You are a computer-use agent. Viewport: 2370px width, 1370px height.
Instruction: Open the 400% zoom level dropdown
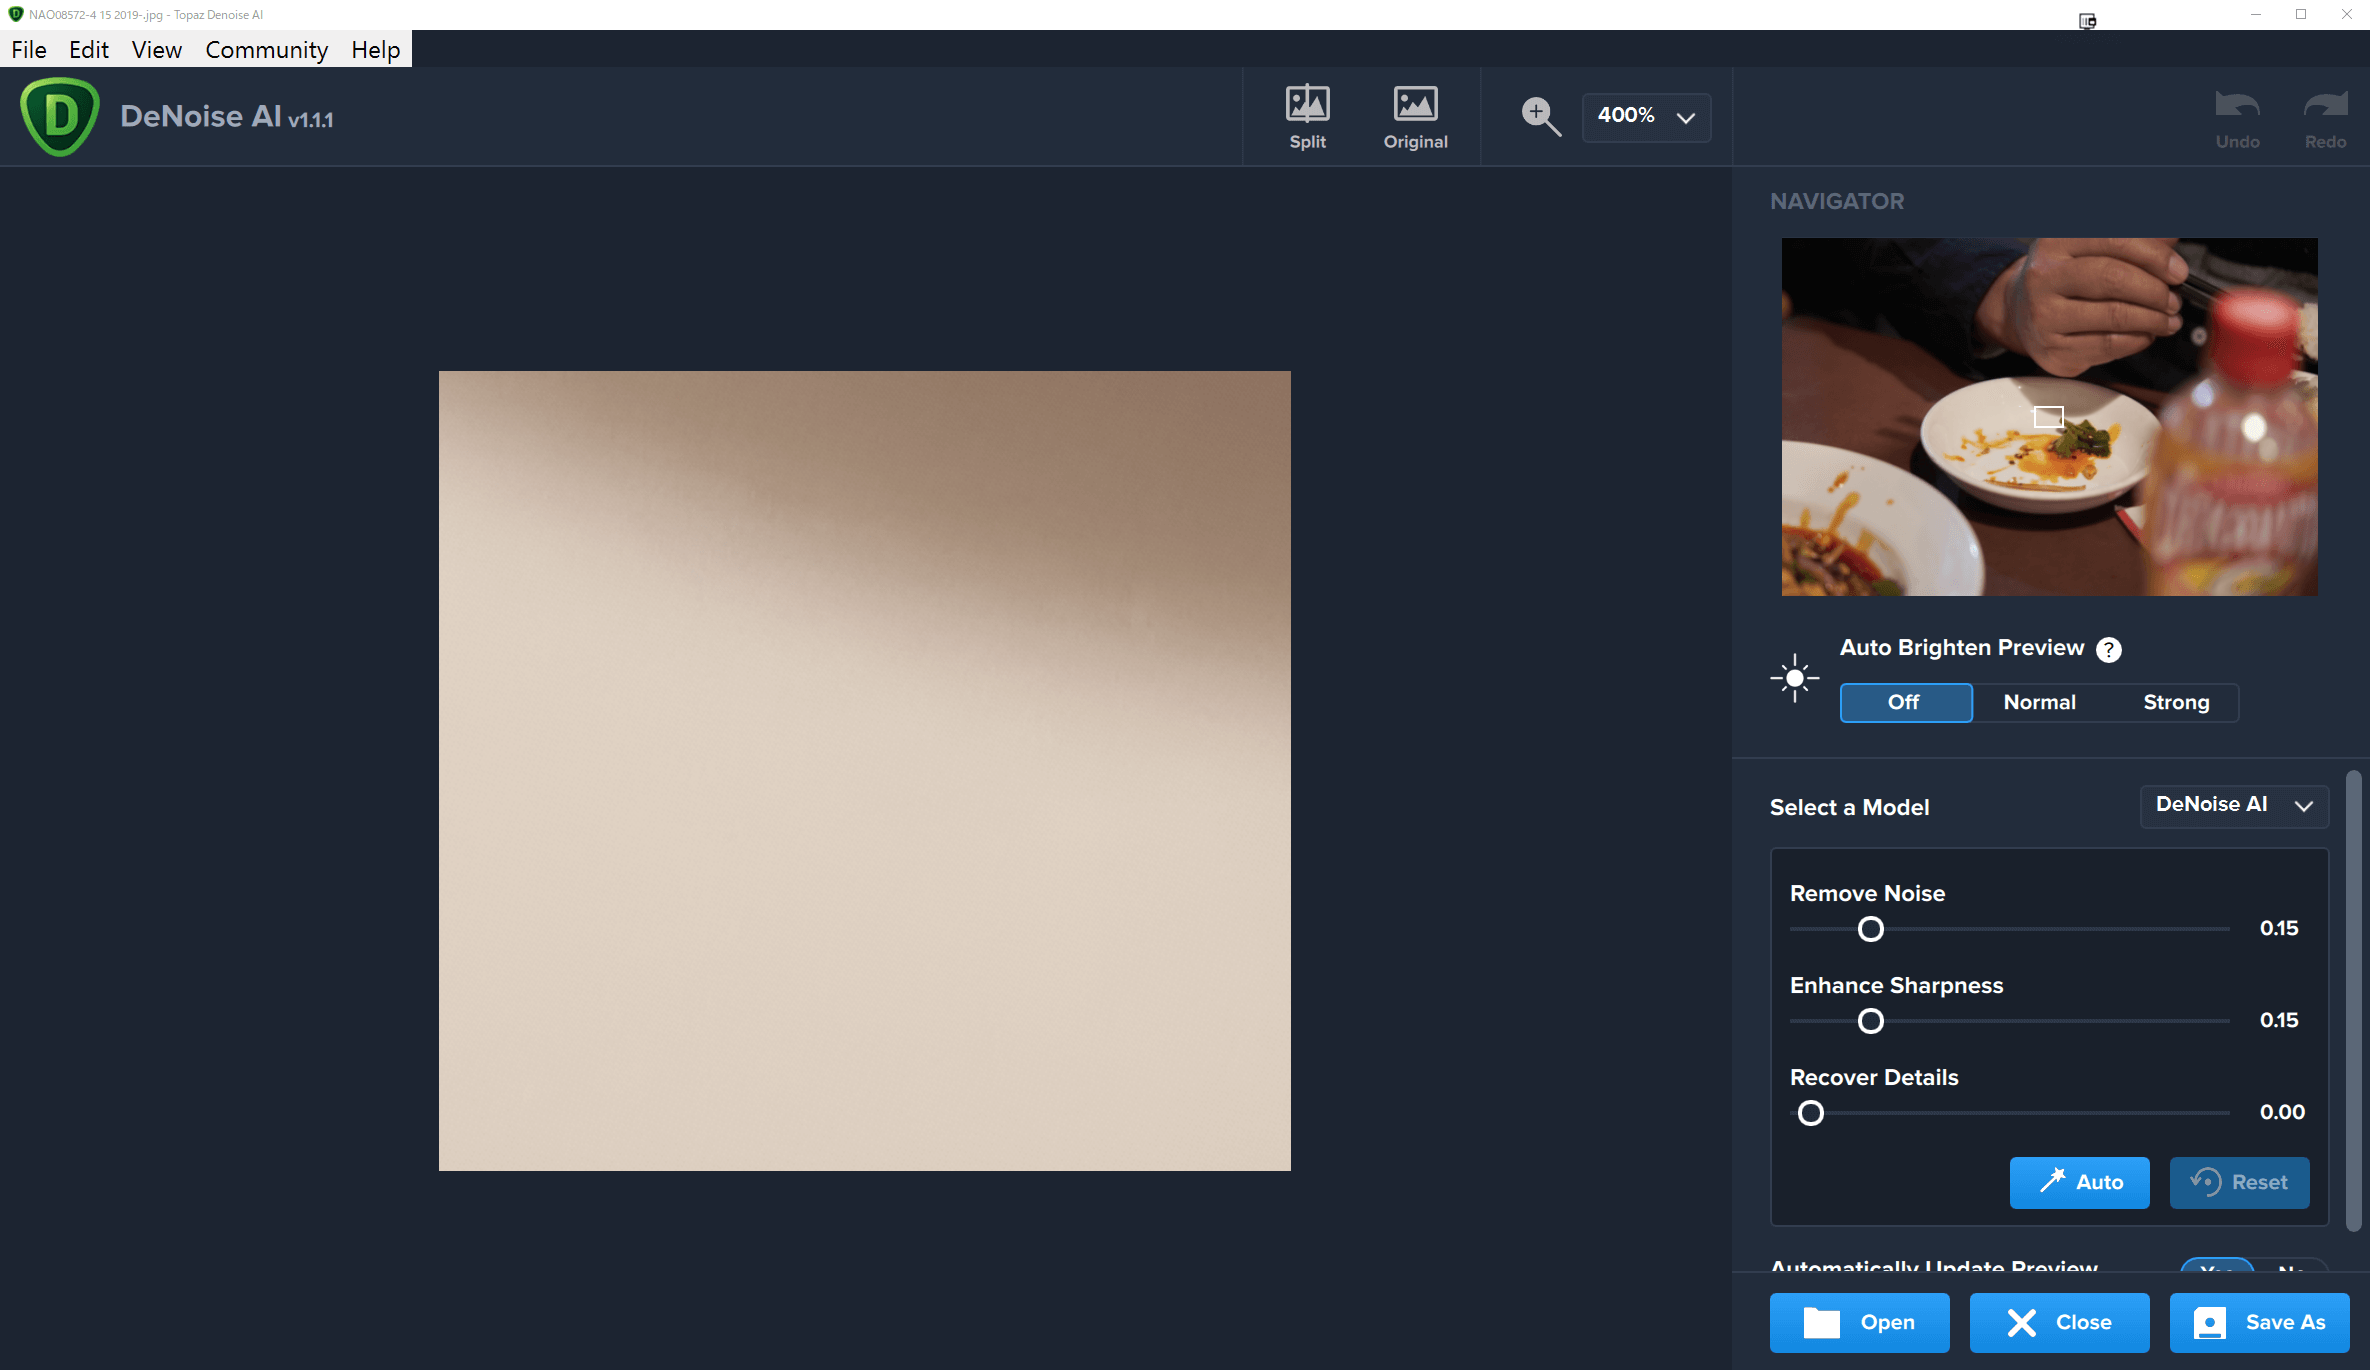1646,116
